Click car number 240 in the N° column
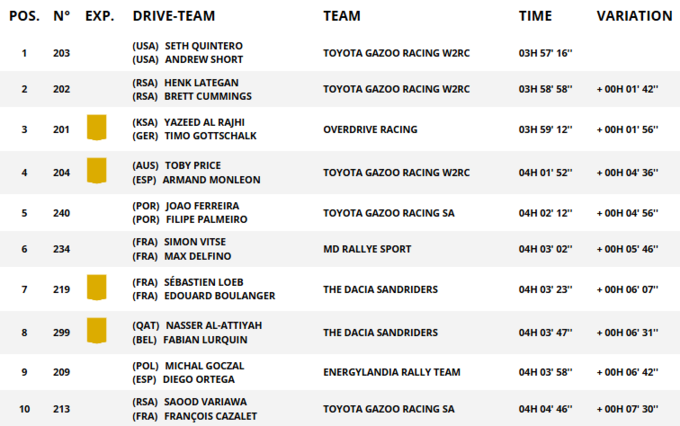Image resolution: width=680 pixels, height=426 pixels. [x=62, y=212]
